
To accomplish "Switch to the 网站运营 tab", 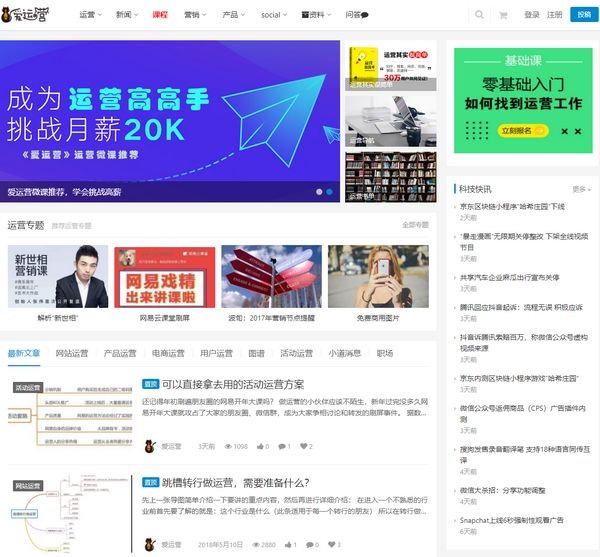I will (72, 353).
